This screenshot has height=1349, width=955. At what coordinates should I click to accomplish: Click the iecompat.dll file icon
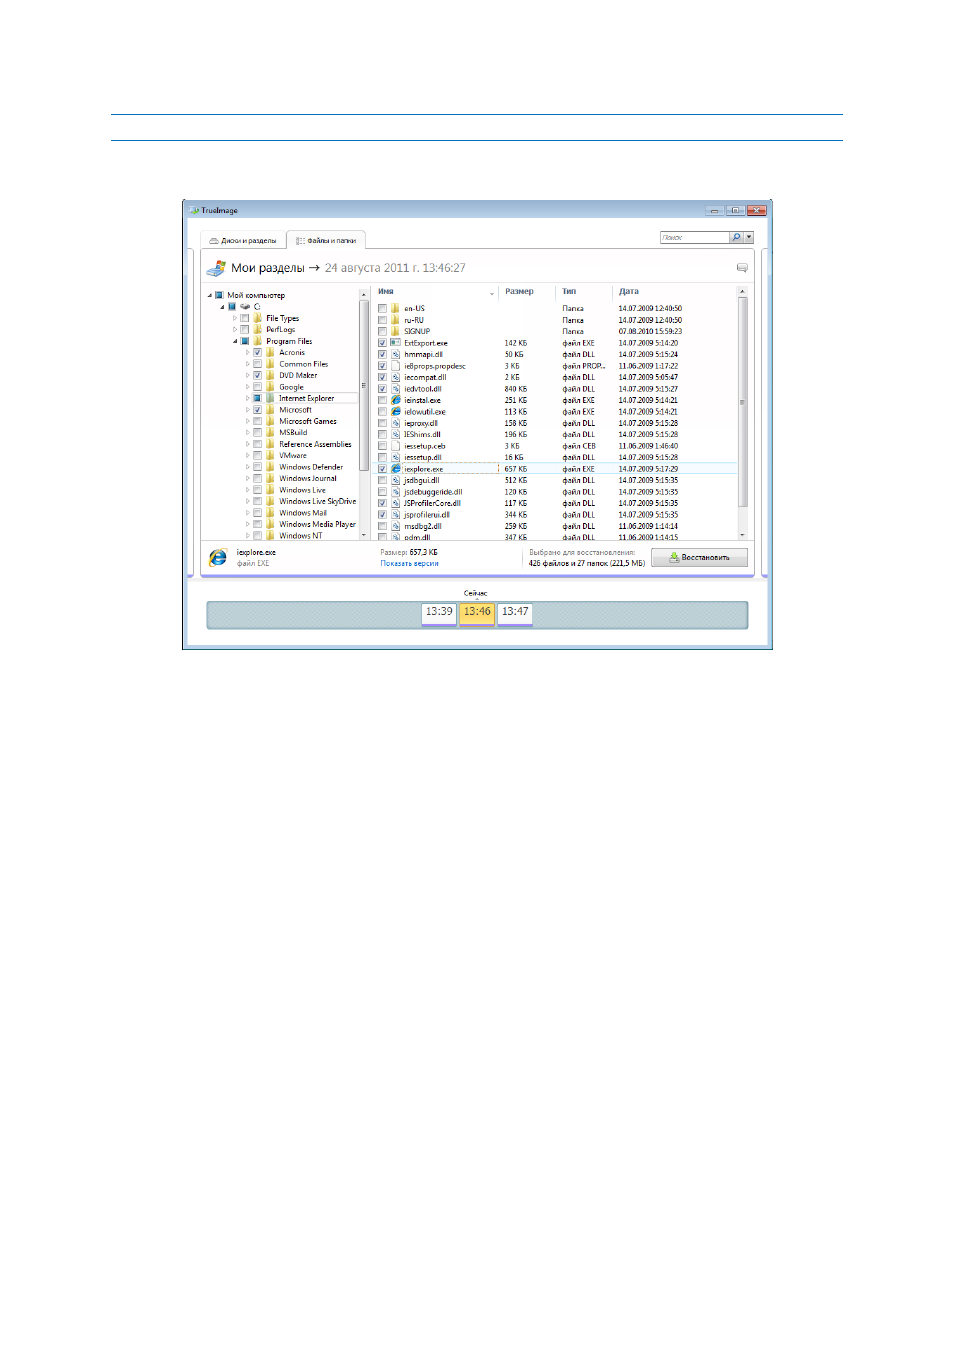[x=396, y=377]
